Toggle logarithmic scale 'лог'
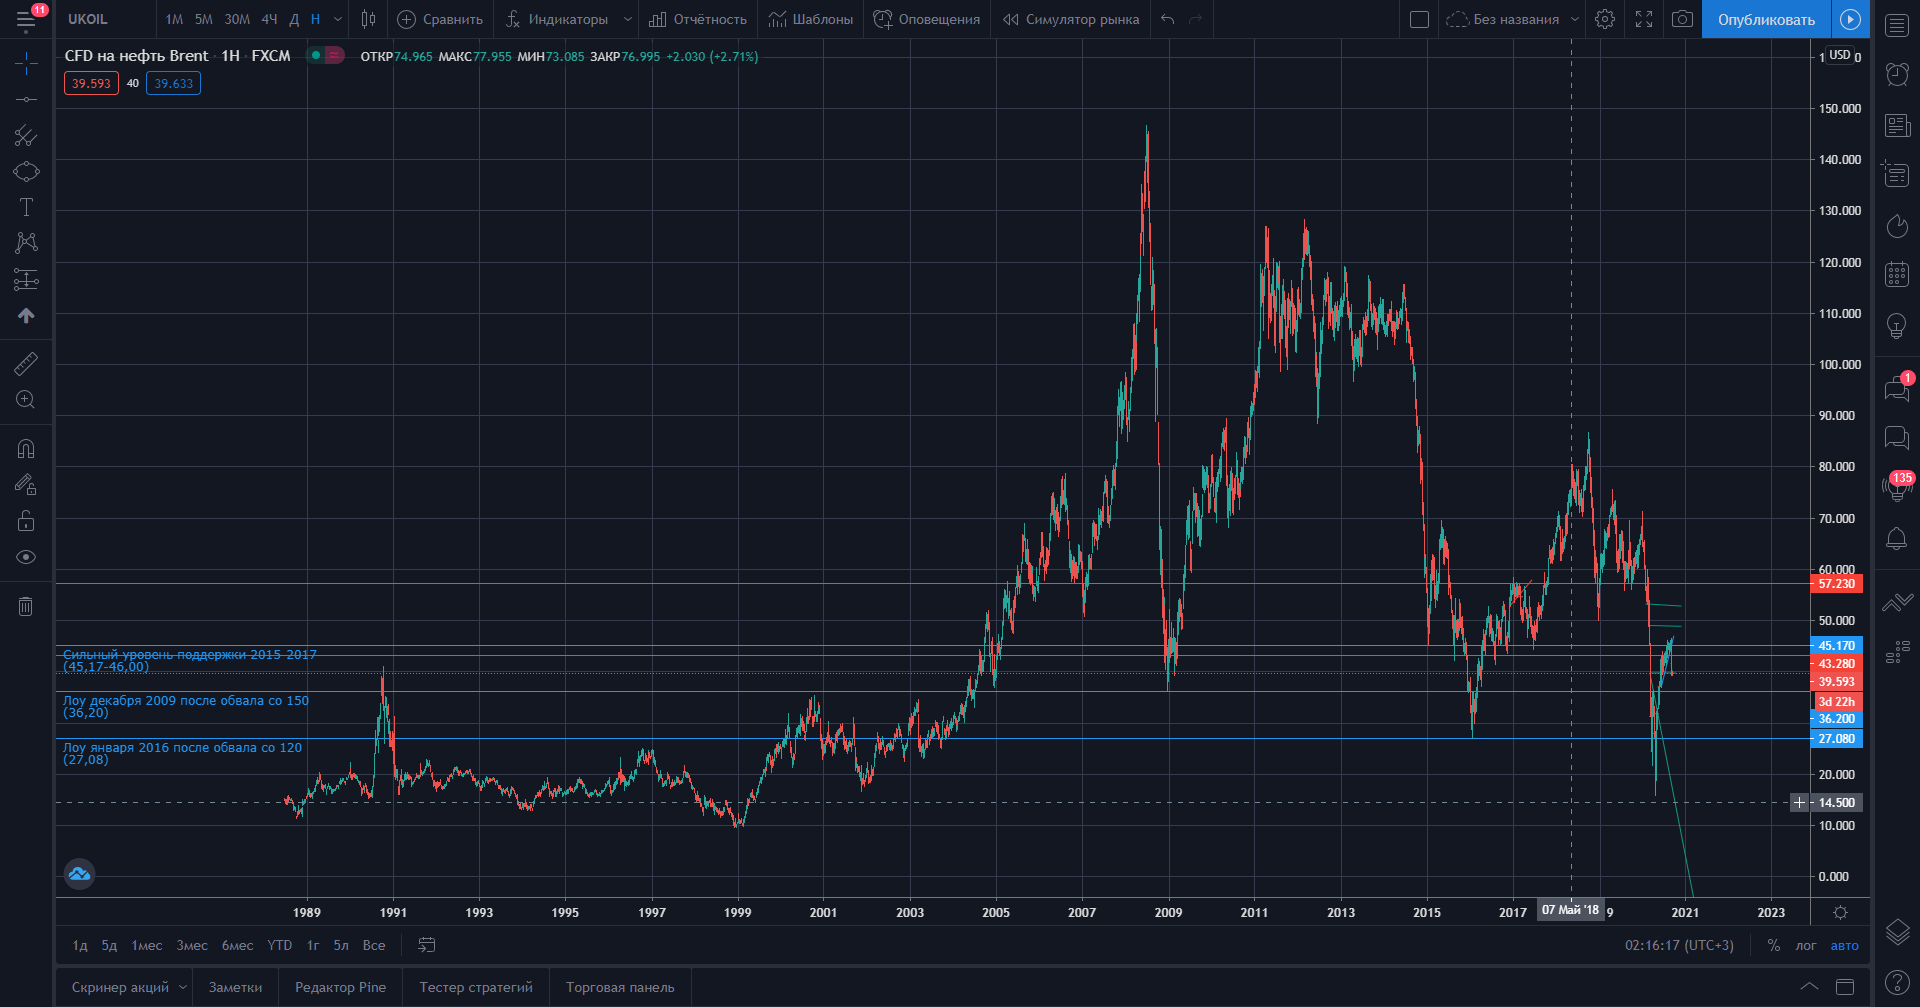Screen dimensions: 1920x1007 click(1805, 945)
